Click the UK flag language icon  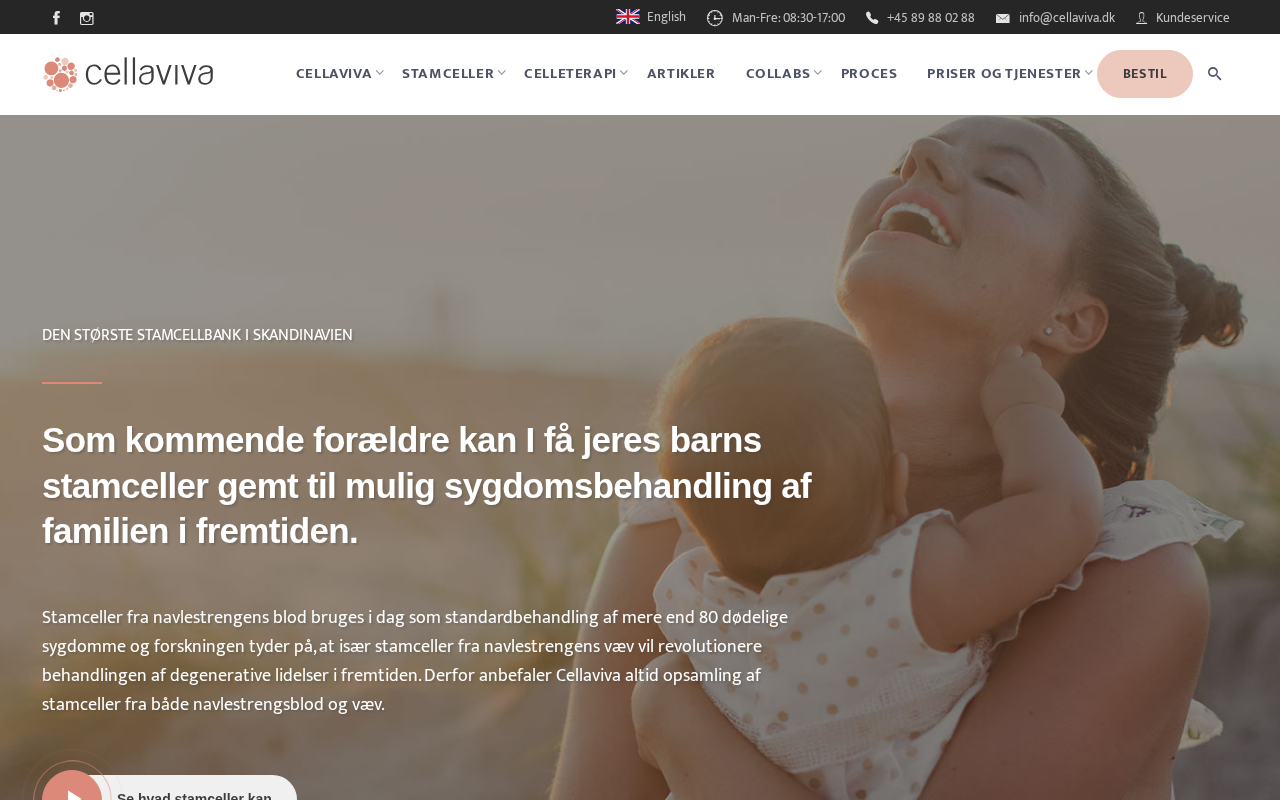coord(628,17)
